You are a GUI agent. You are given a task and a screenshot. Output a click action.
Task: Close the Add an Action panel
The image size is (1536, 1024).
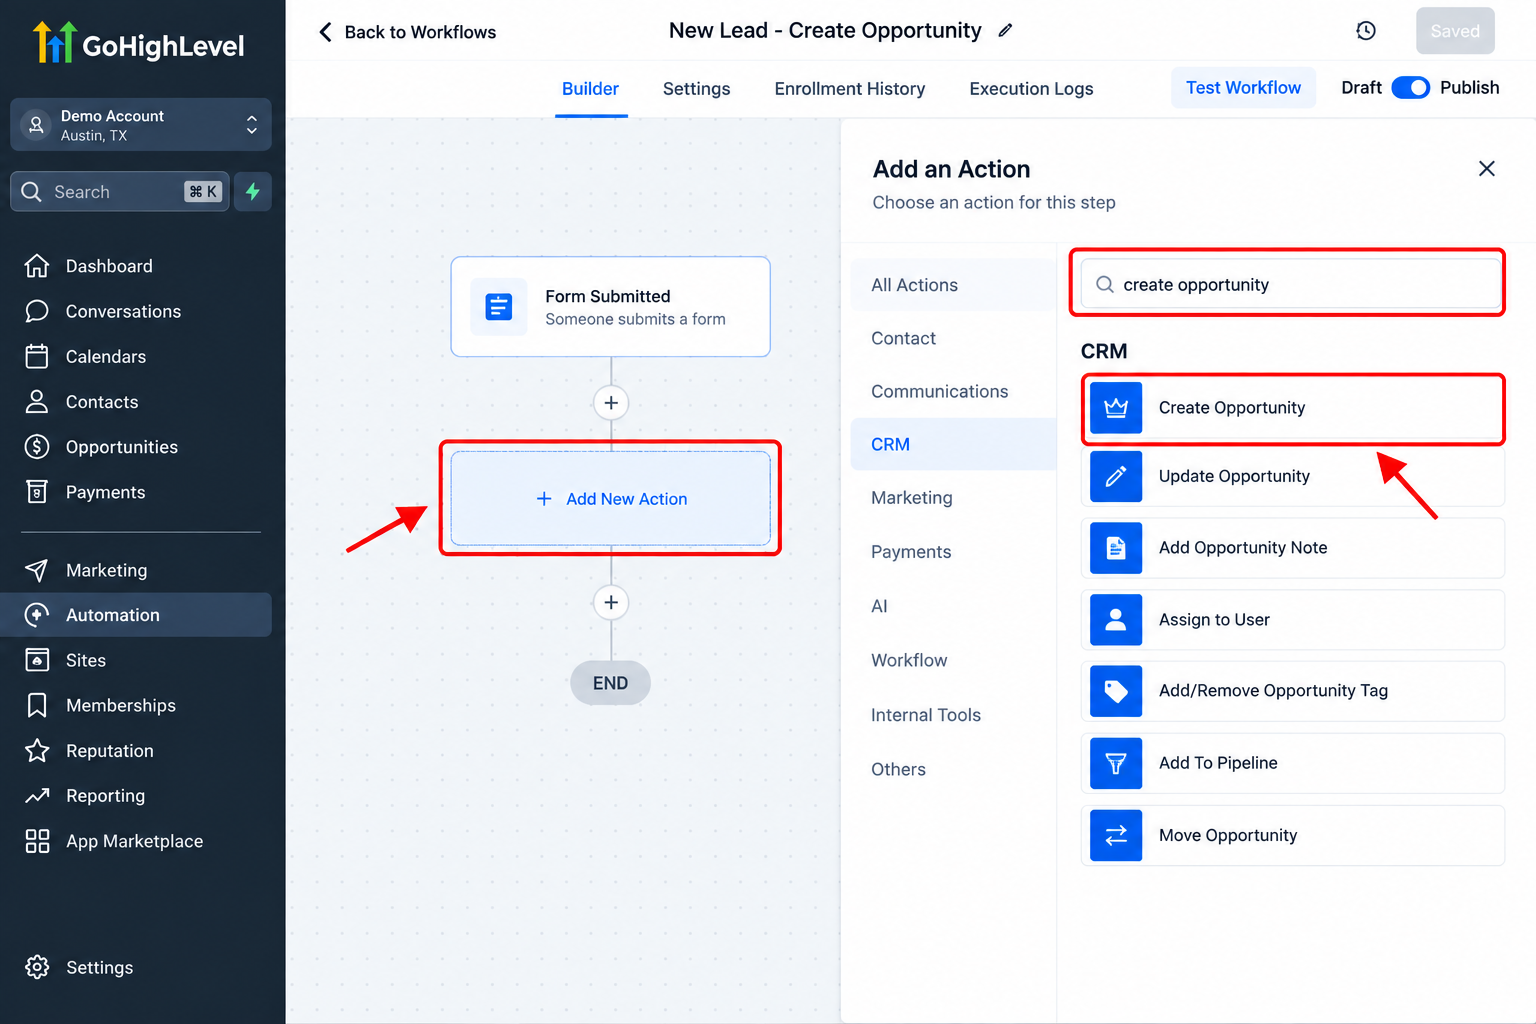click(1487, 169)
